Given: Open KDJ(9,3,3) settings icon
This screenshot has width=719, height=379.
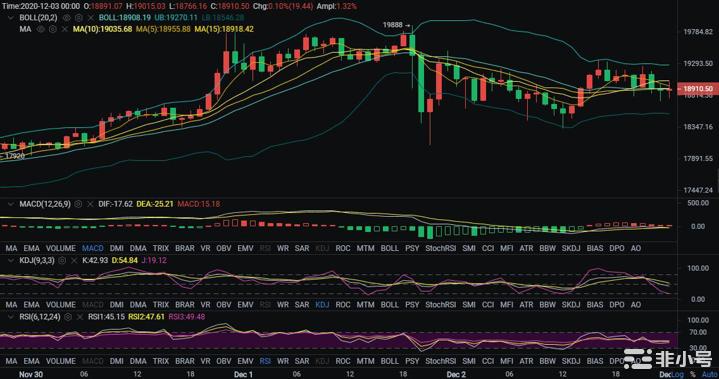Looking at the screenshot, I should click(x=62, y=260).
